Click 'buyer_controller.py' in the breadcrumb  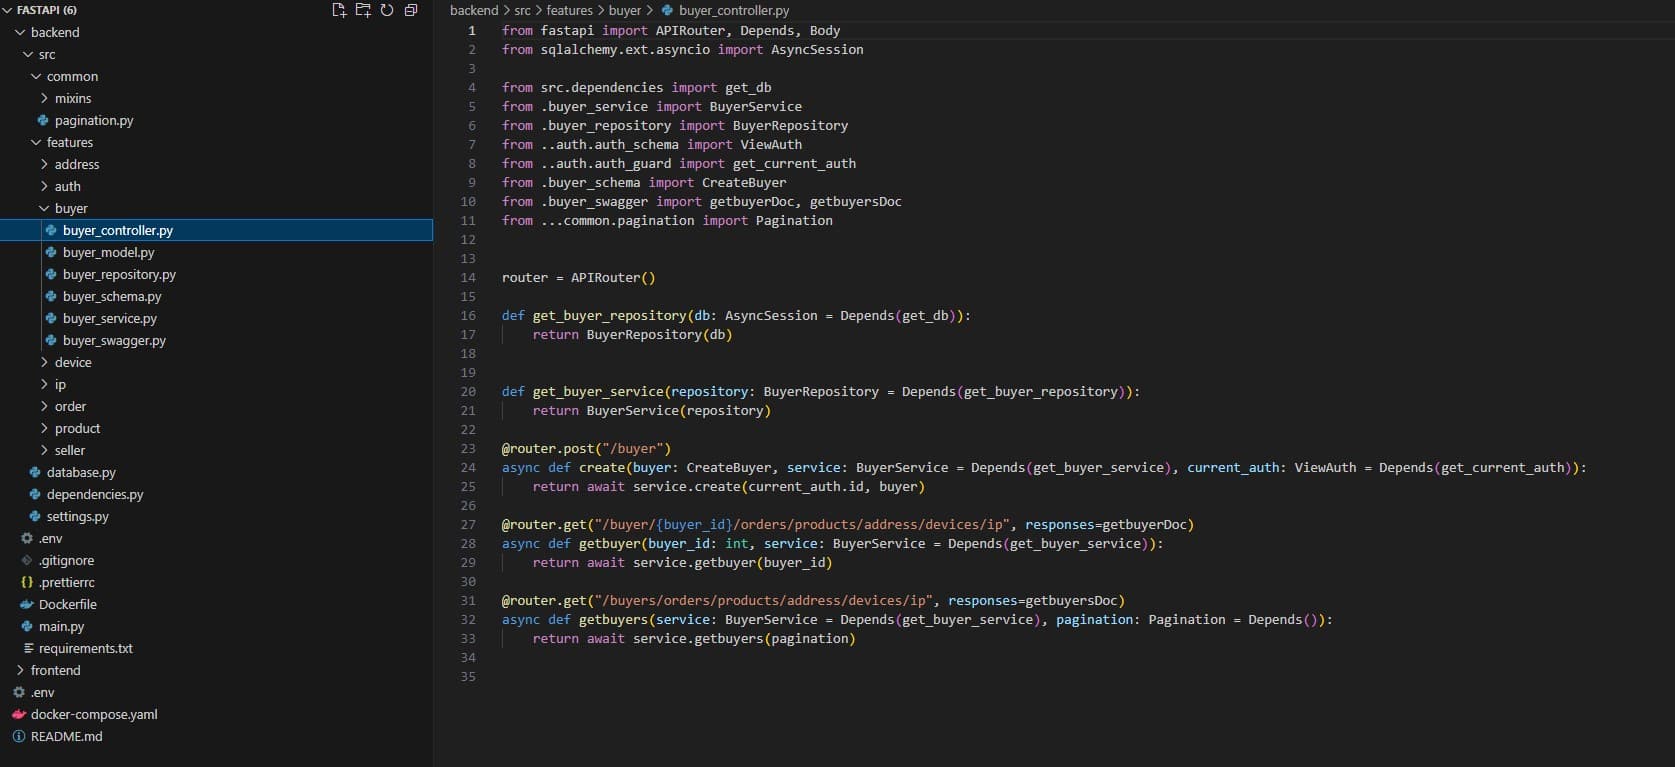pos(734,10)
